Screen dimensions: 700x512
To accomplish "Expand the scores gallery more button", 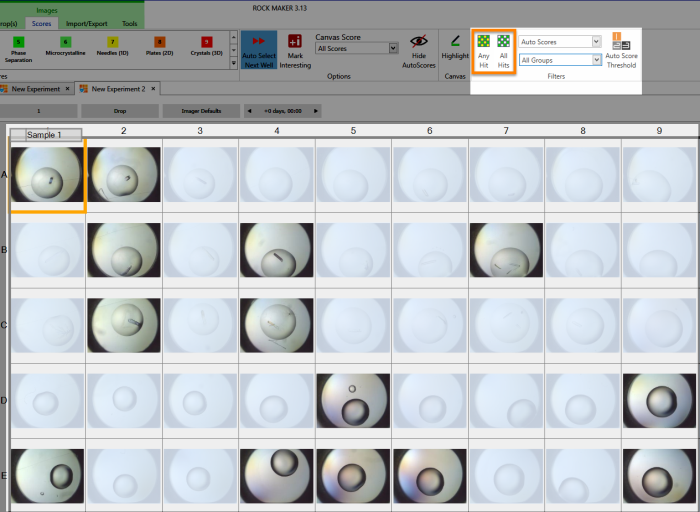I will click(233, 63).
